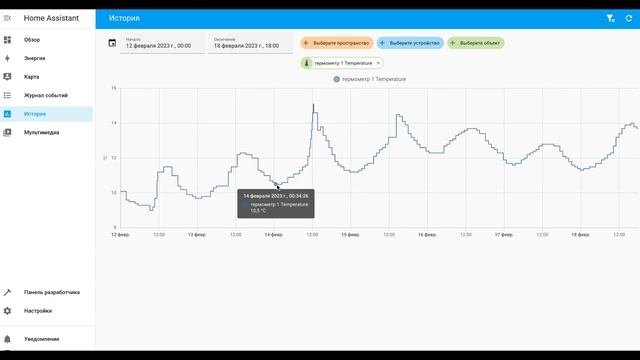640x360 pixels.
Task: Remove the термометр 1 Temperature chip
Action: [378, 63]
